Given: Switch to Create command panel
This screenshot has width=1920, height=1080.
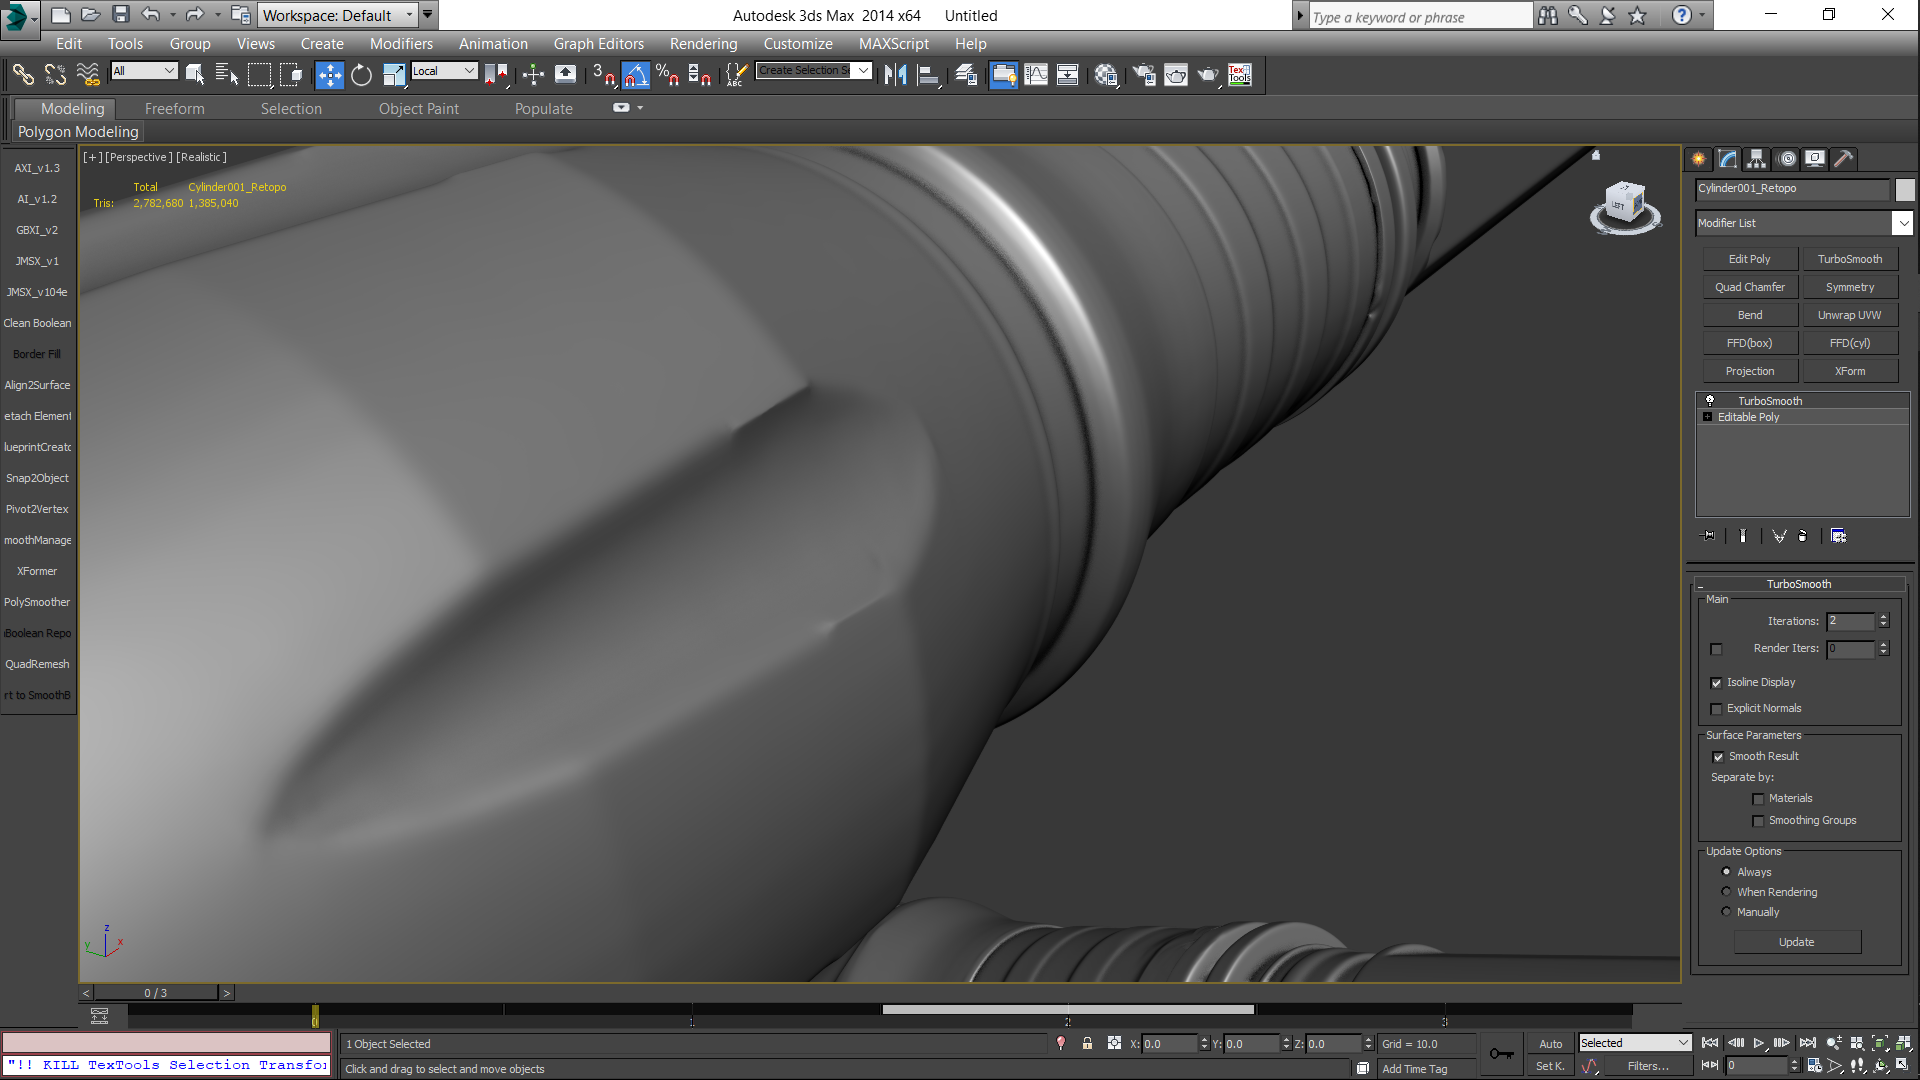Looking at the screenshot, I should point(1699,159).
